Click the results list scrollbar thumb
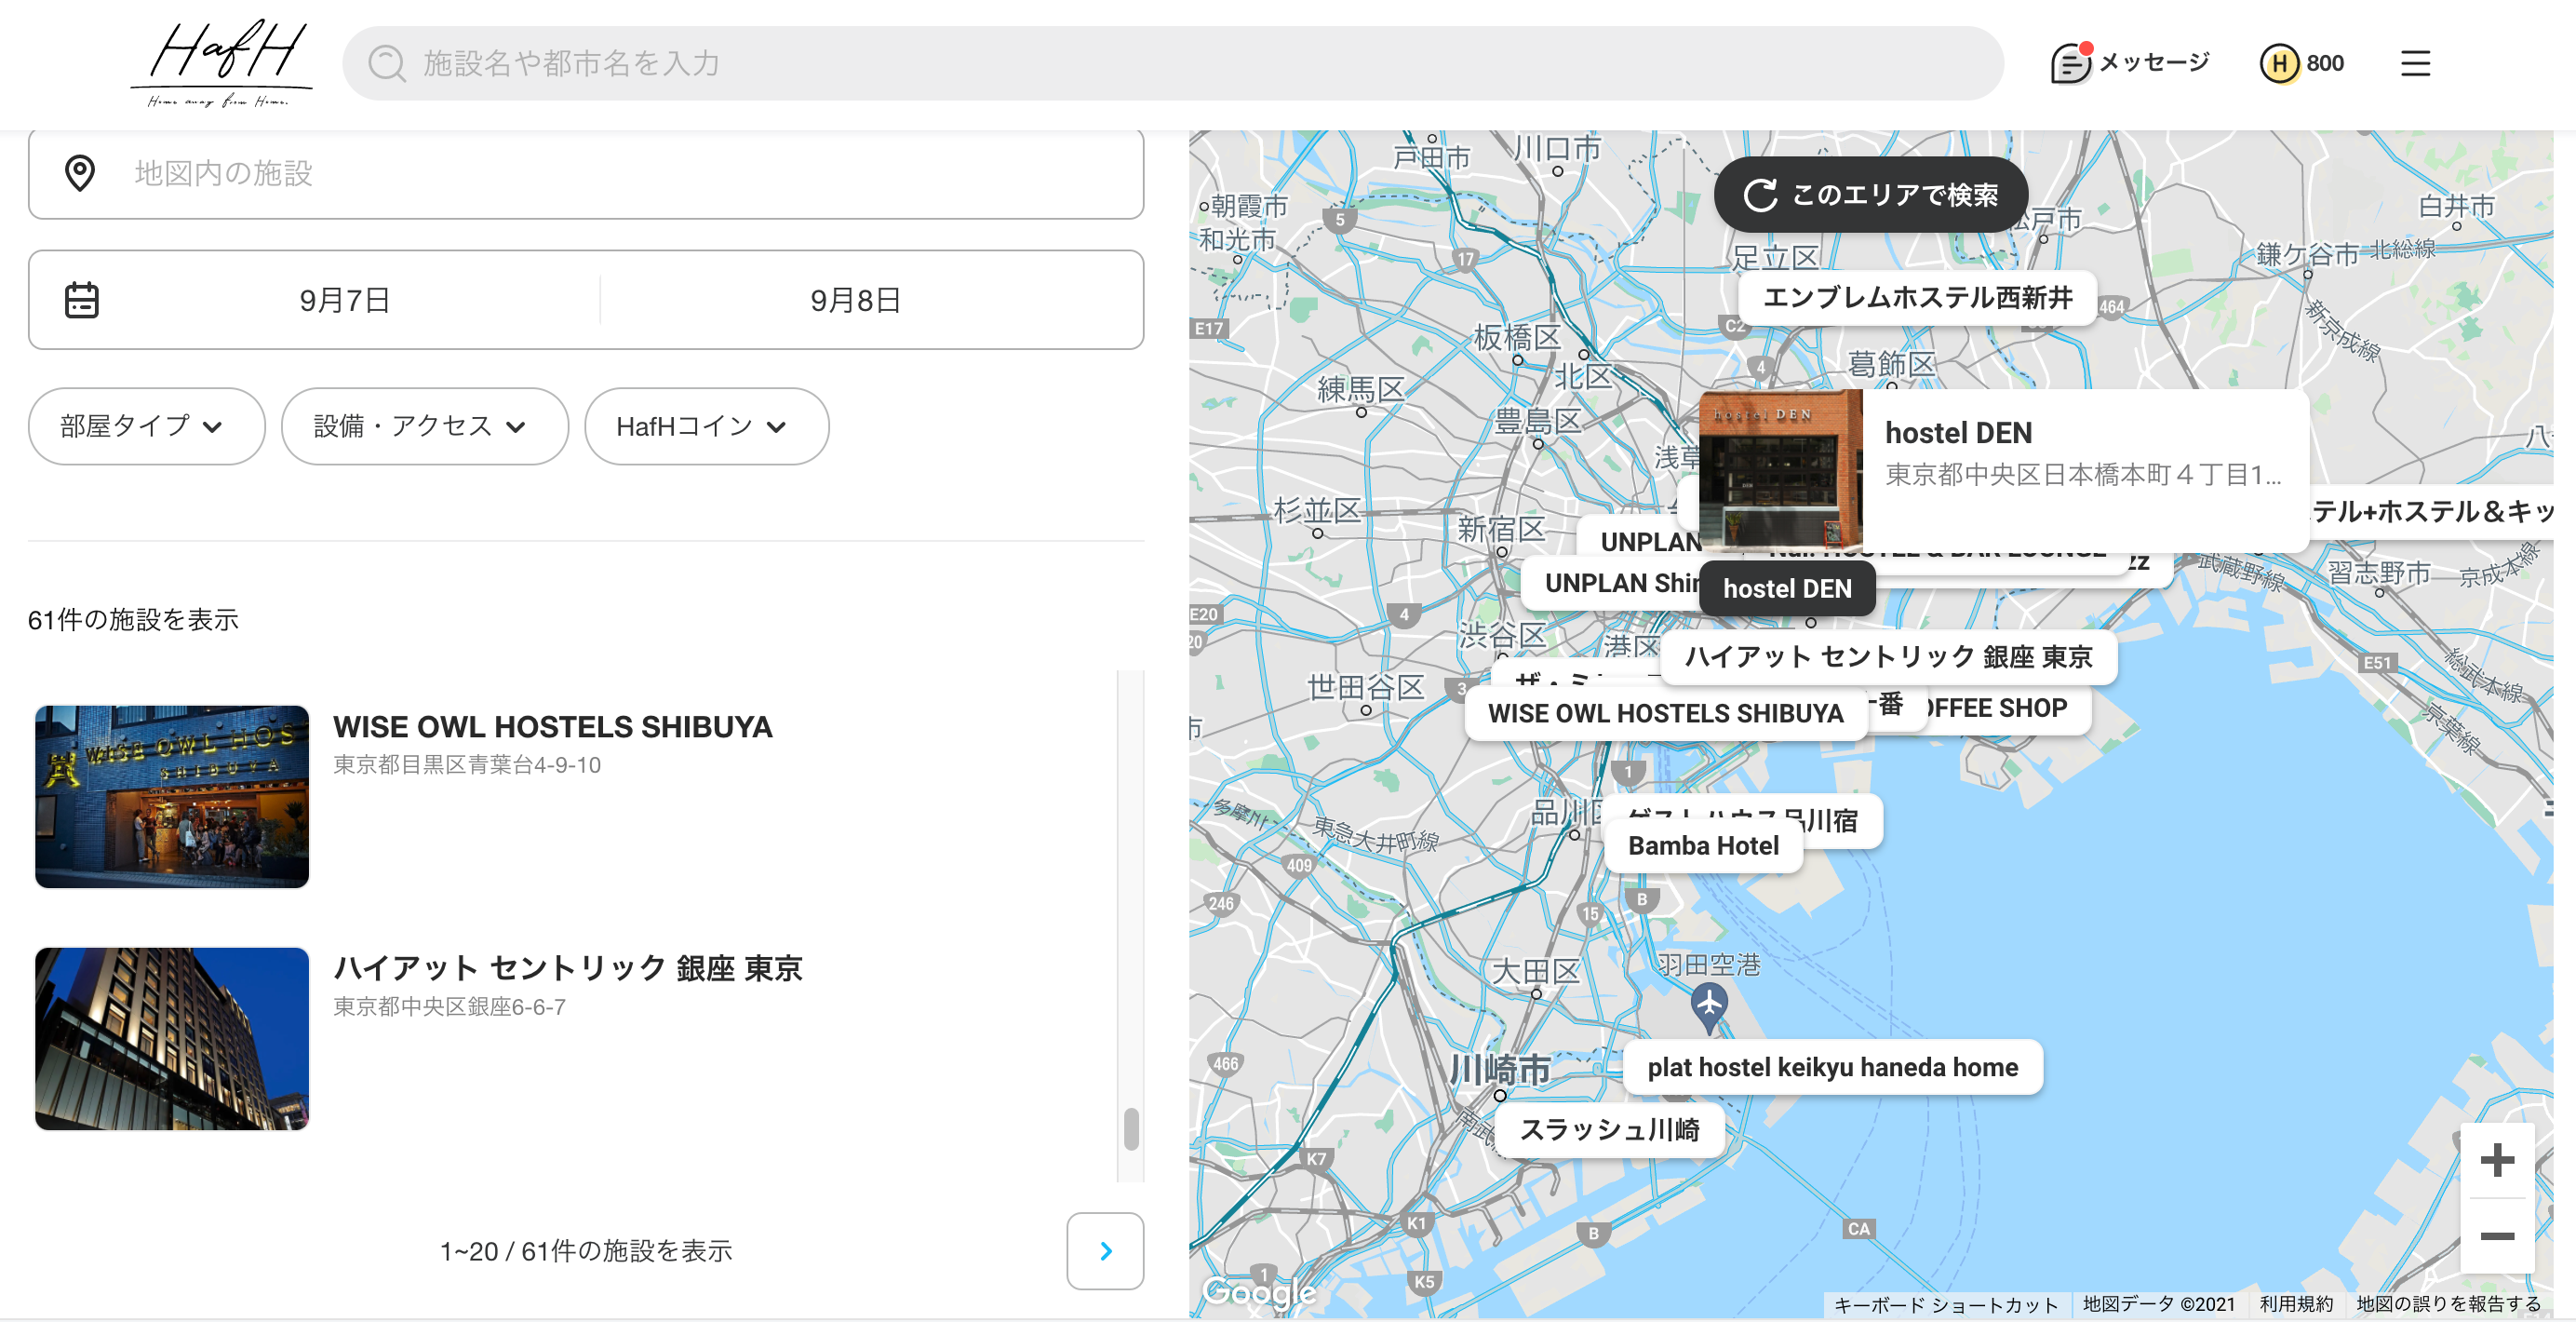The width and height of the screenshot is (2576, 1322). coord(1131,1129)
